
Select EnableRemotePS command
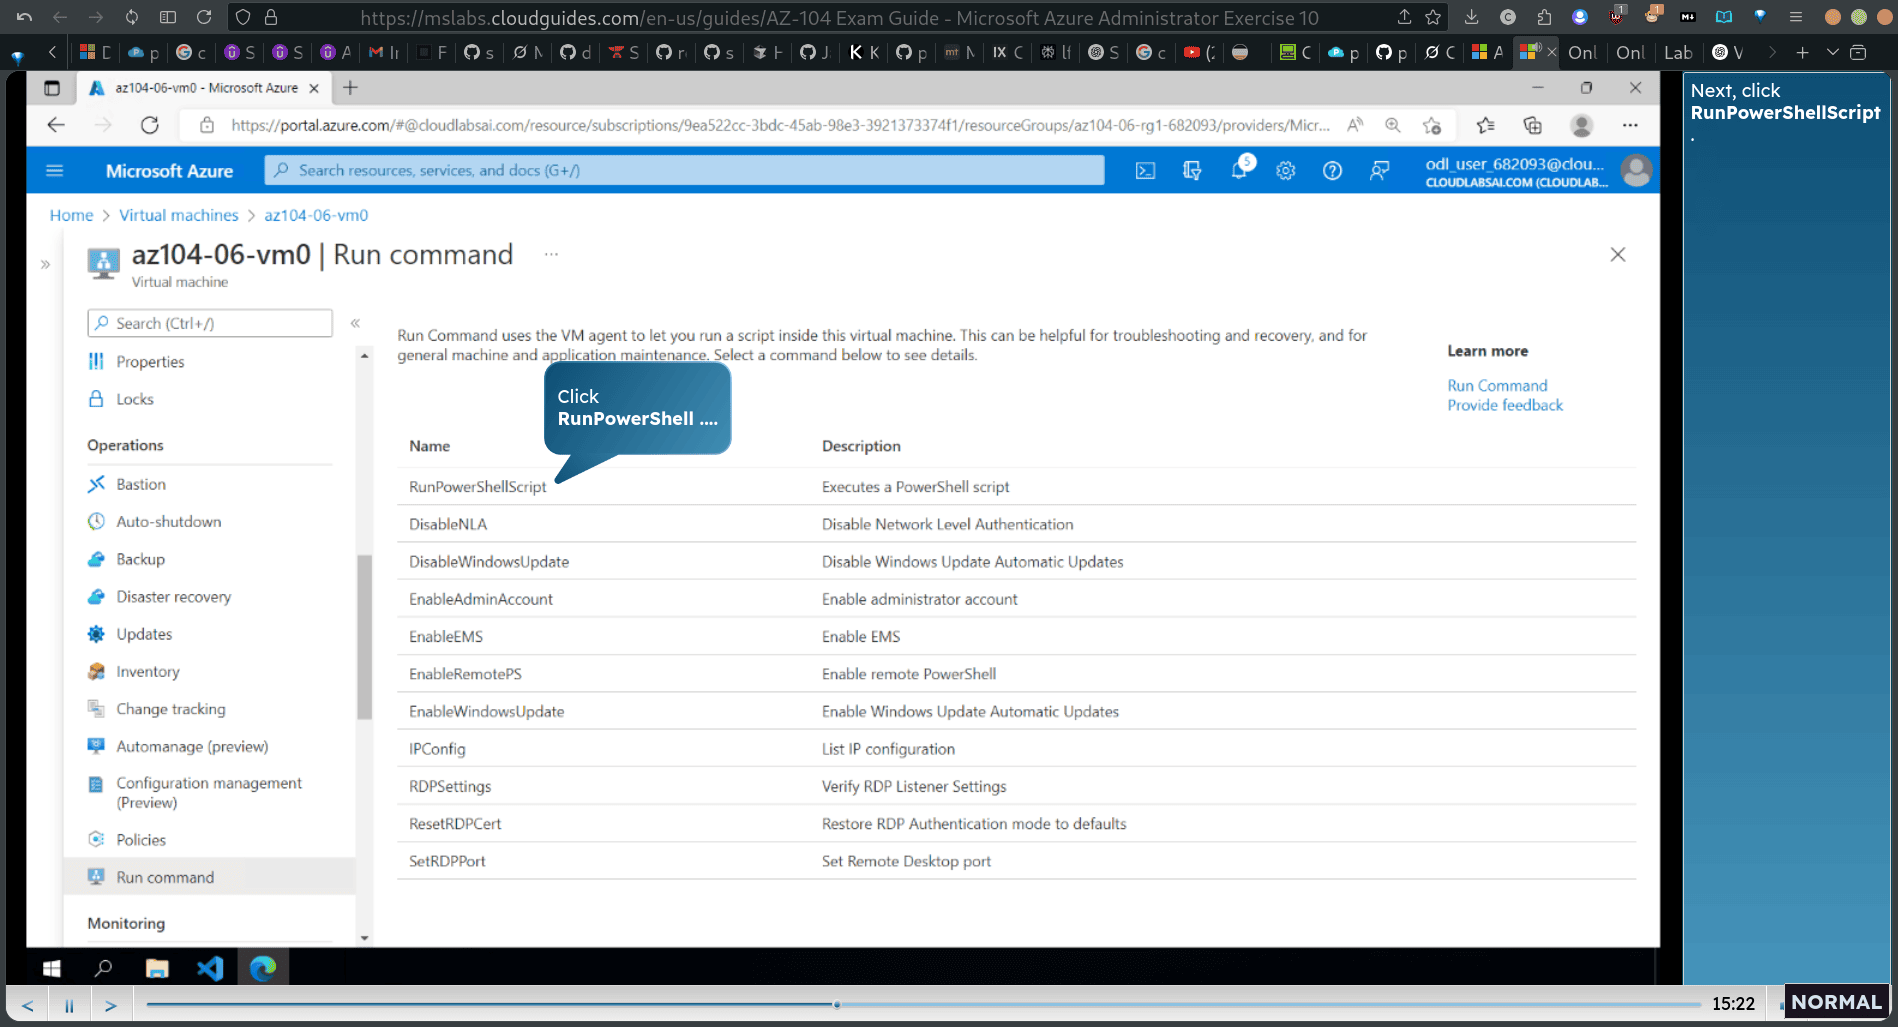465,674
